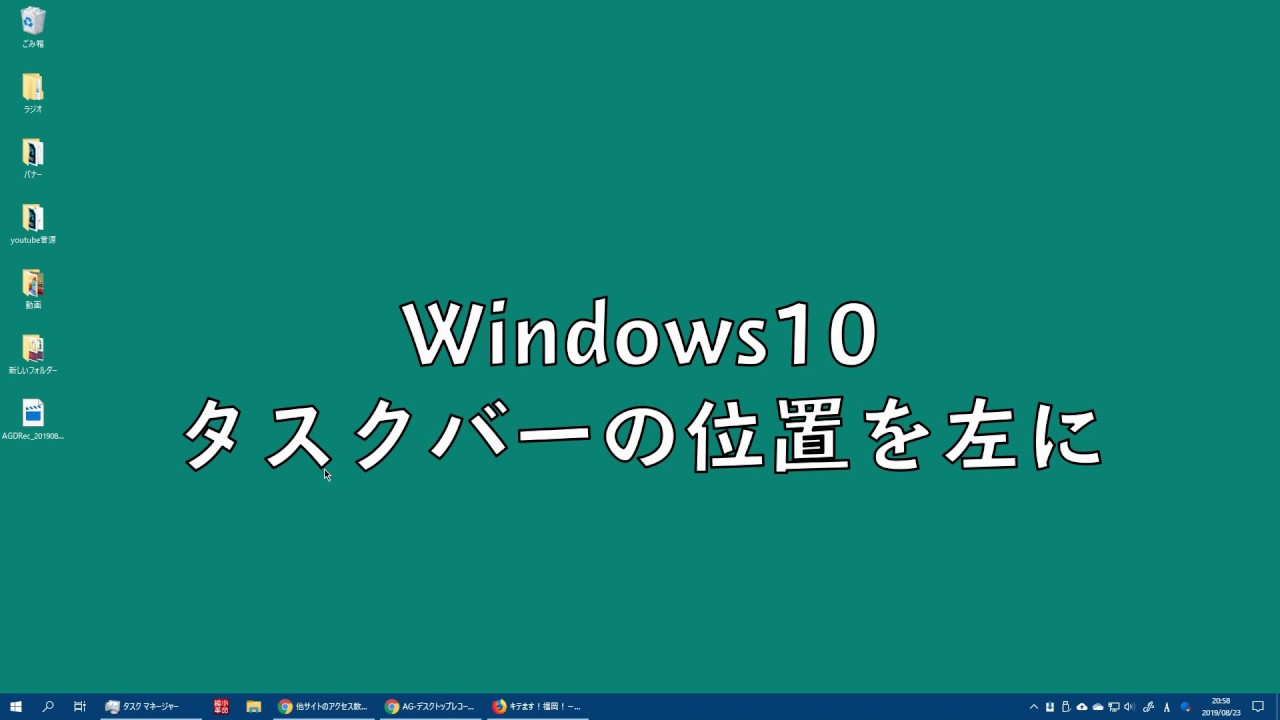The image size is (1280, 720).
Task: Open clock showing 20:58 2019/08/23
Action: tap(1221, 707)
